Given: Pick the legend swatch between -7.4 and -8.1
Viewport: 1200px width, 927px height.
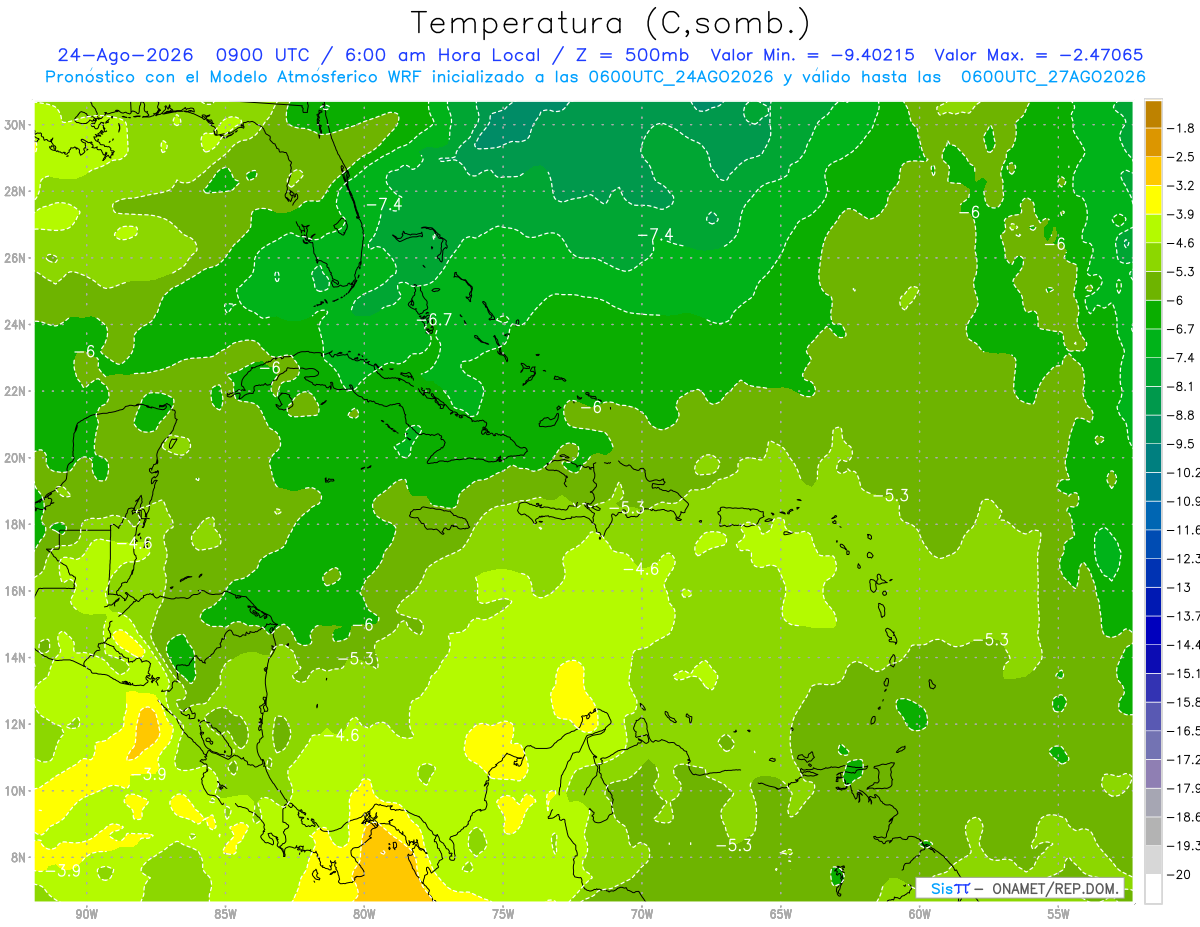Looking at the screenshot, I should coord(1153,372).
